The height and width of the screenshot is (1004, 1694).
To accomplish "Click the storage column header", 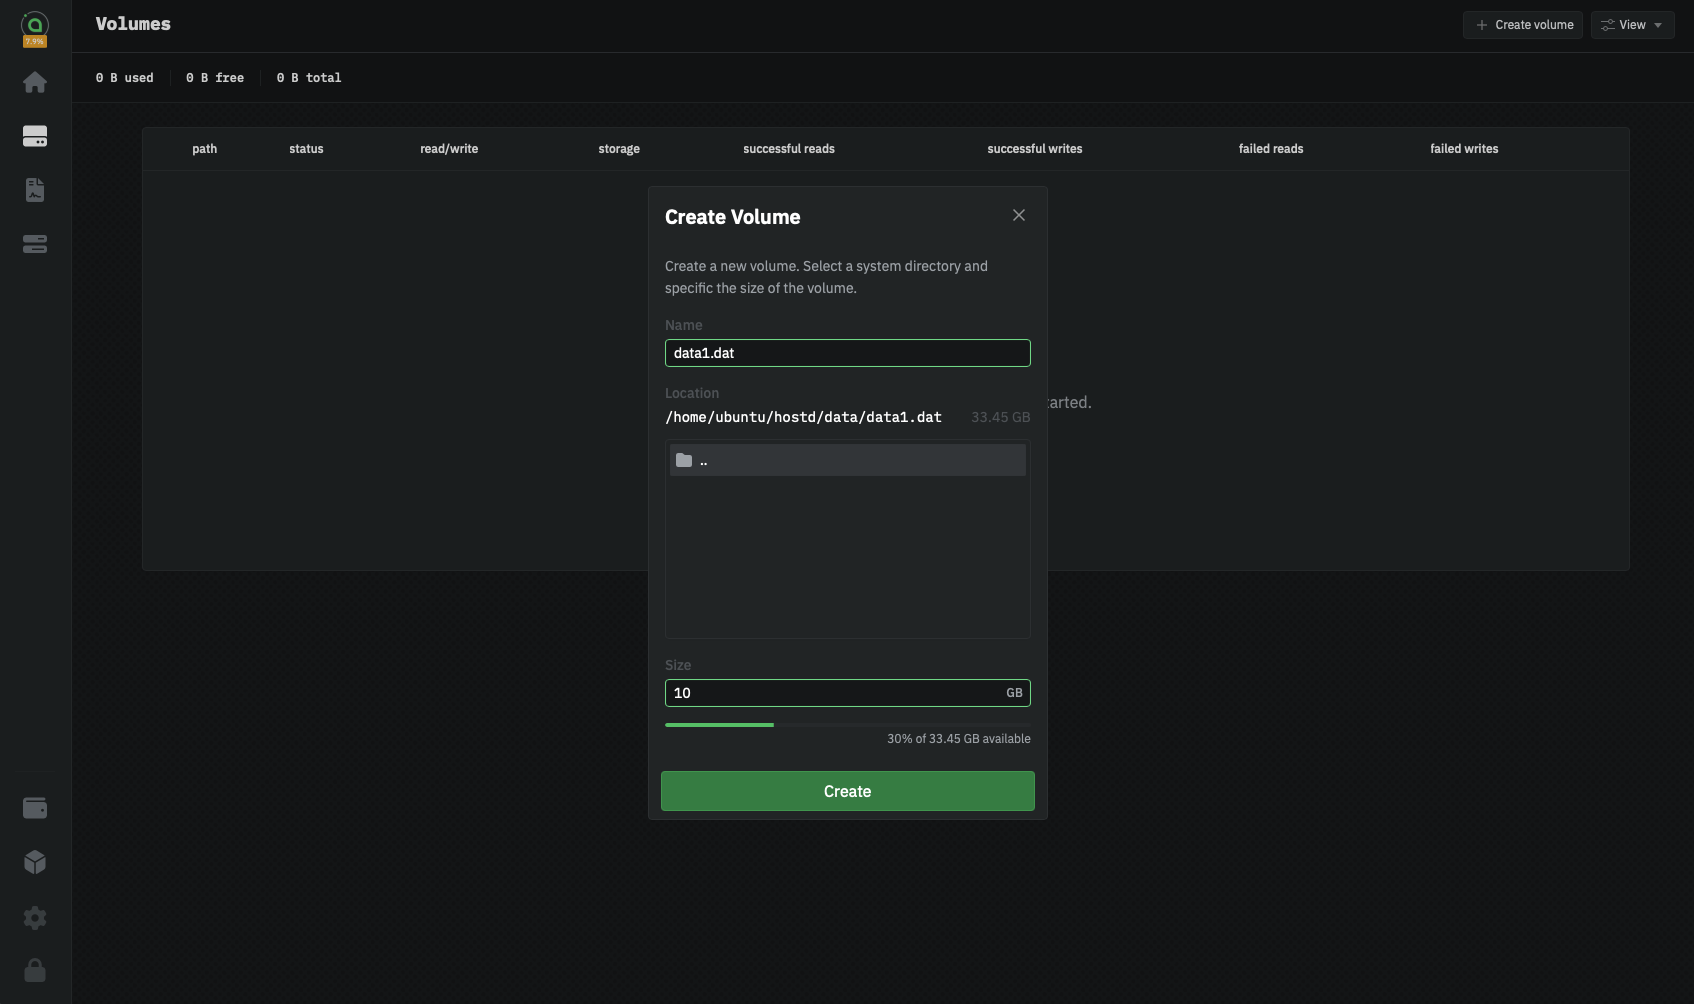I will tap(619, 149).
